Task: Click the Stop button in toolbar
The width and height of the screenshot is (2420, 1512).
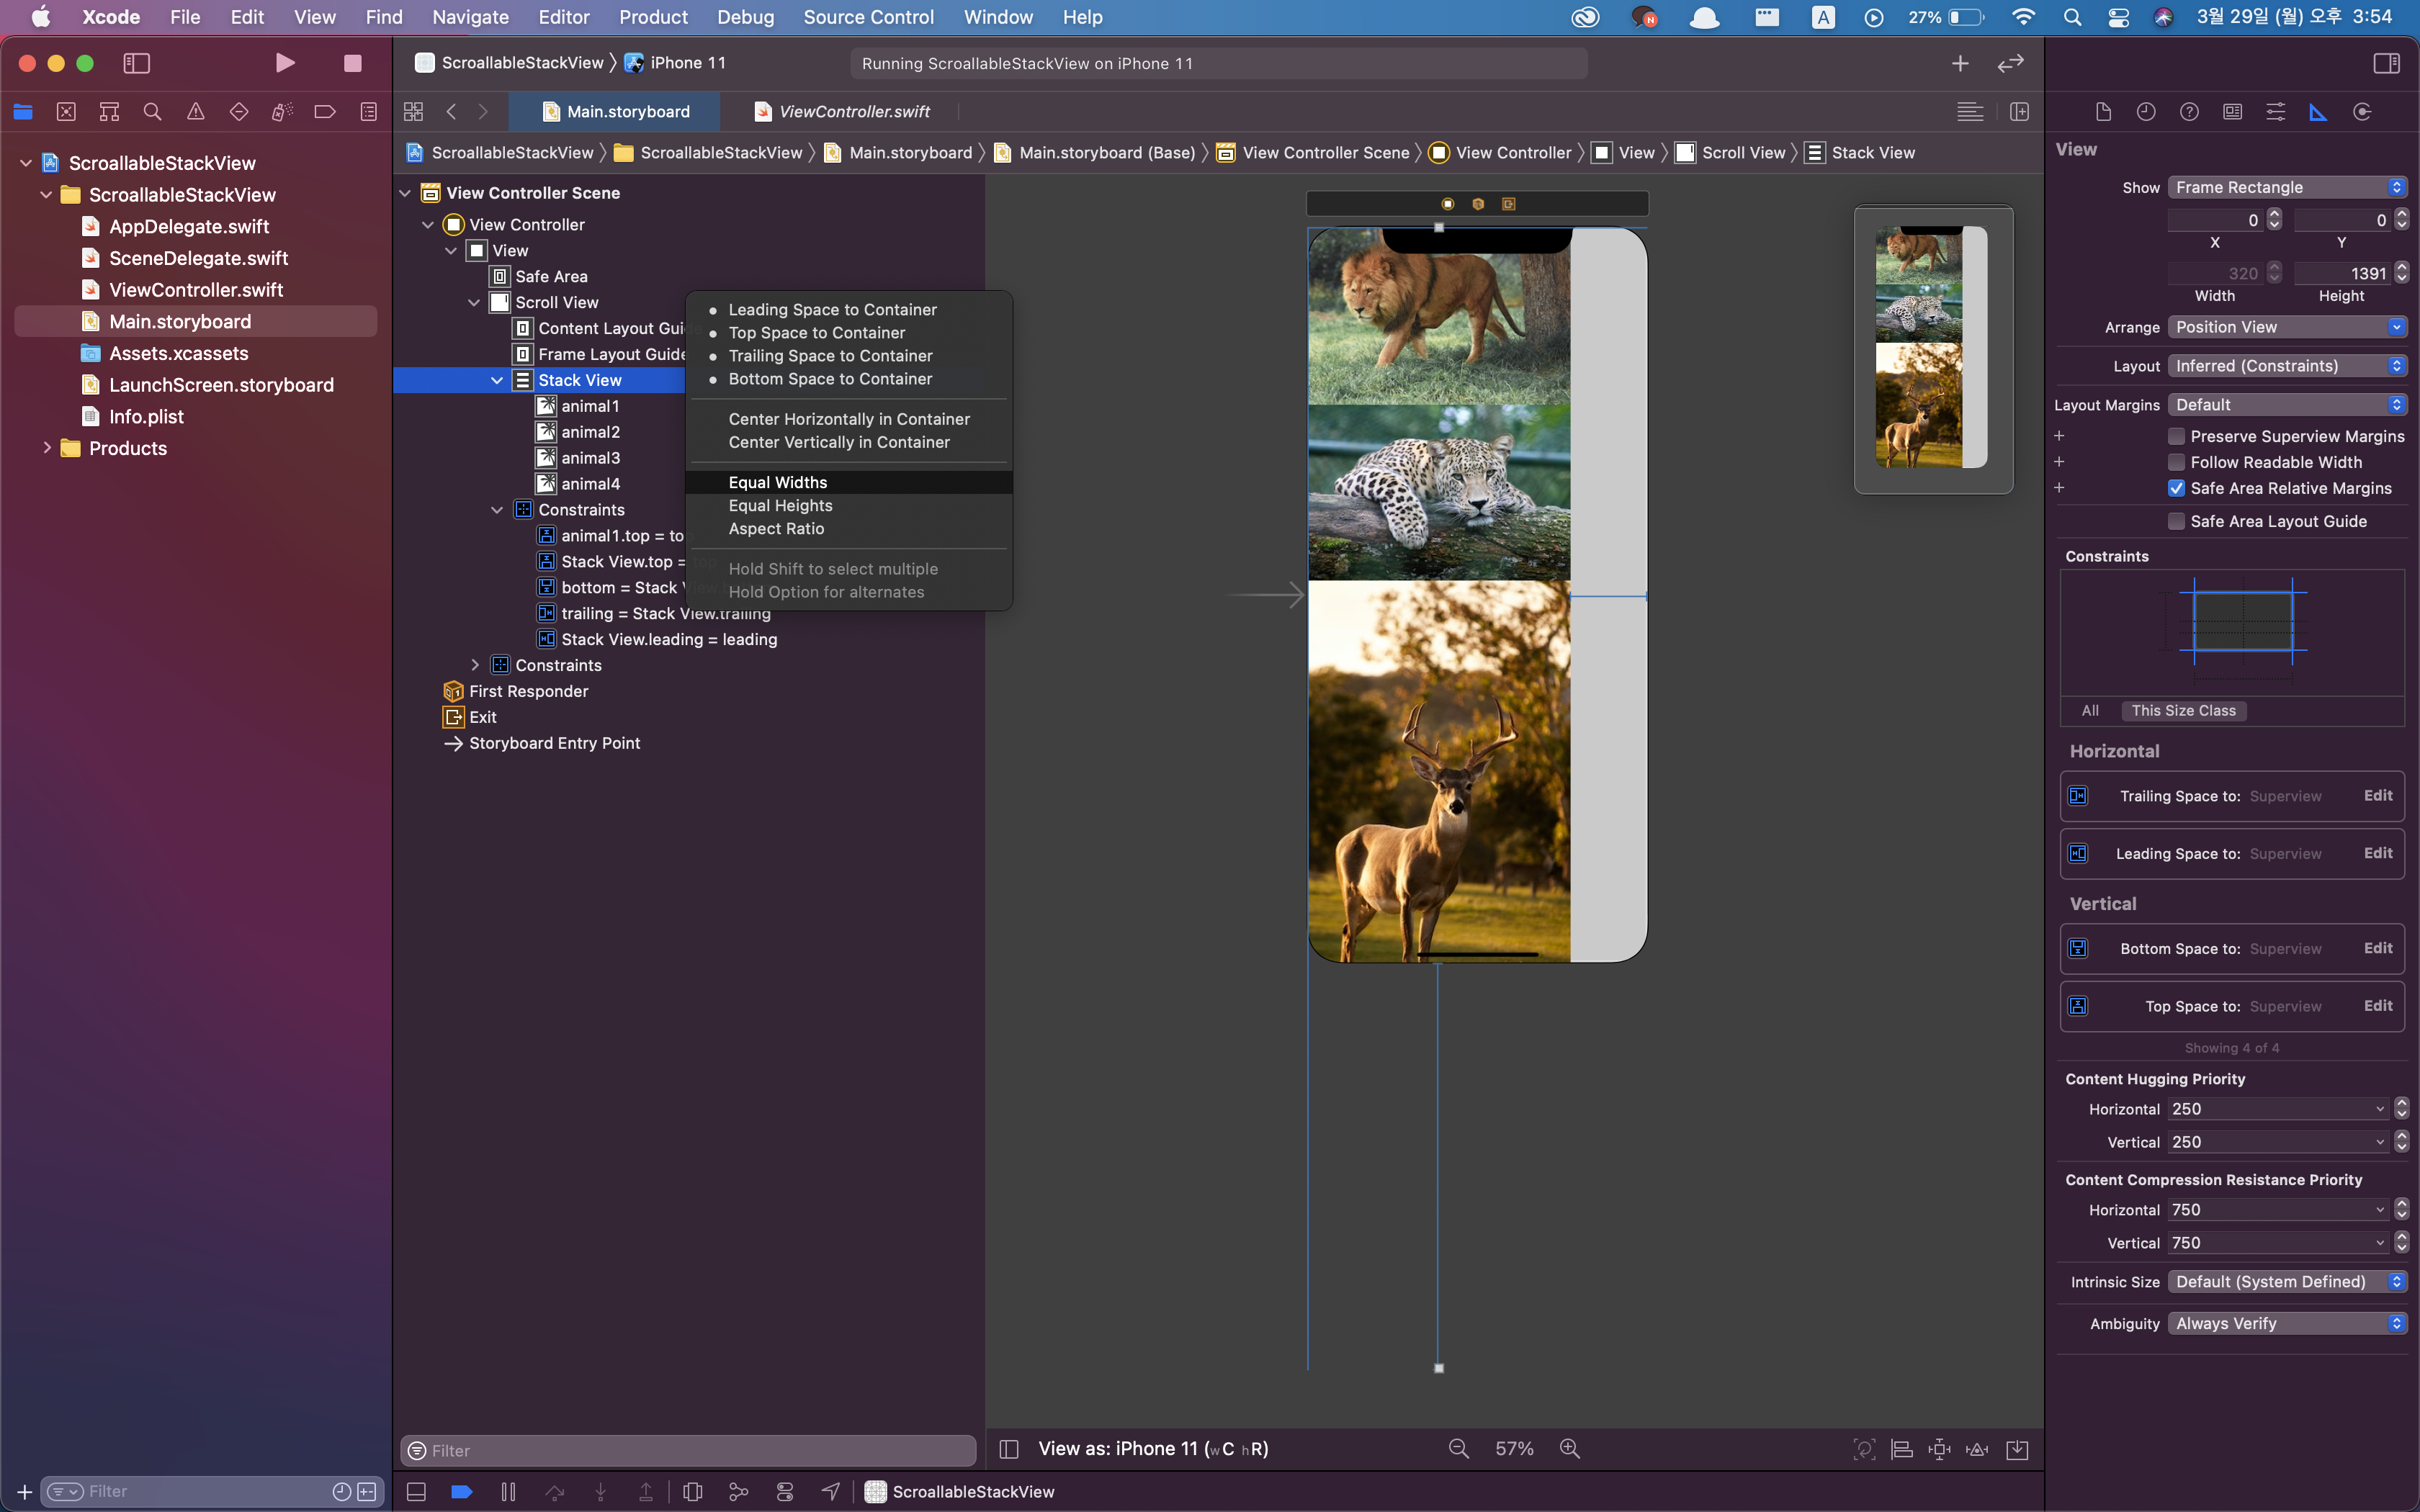Action: click(352, 63)
